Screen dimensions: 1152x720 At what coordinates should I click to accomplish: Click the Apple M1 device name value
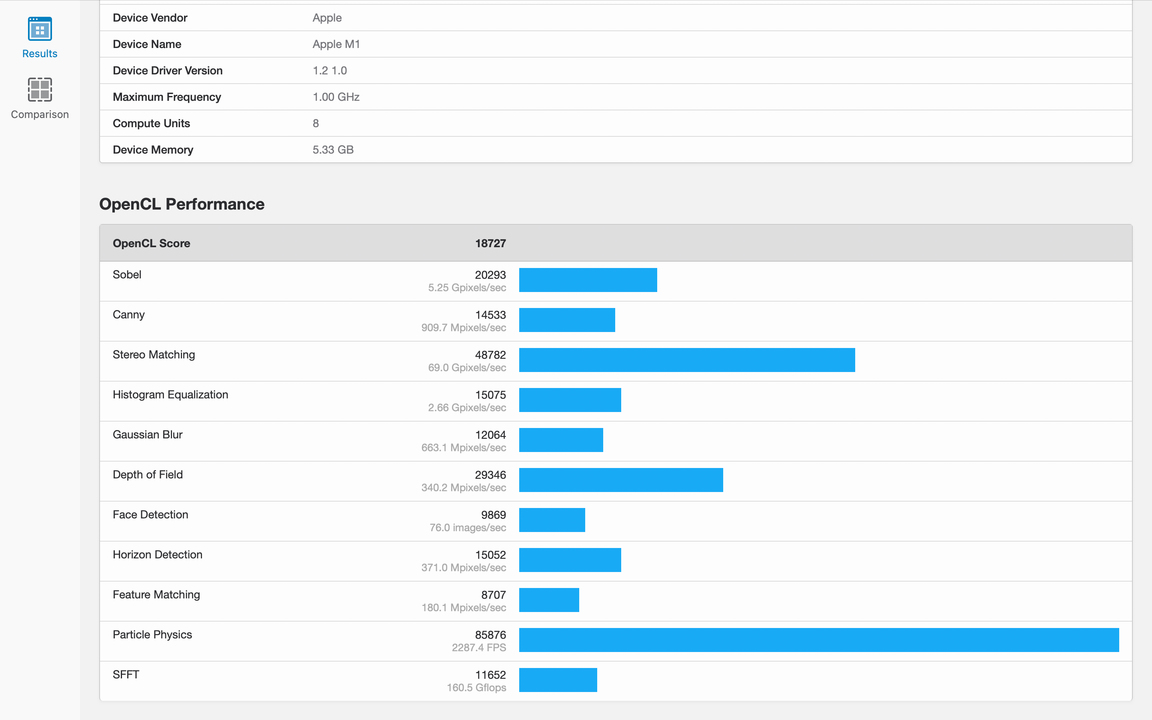click(x=336, y=44)
